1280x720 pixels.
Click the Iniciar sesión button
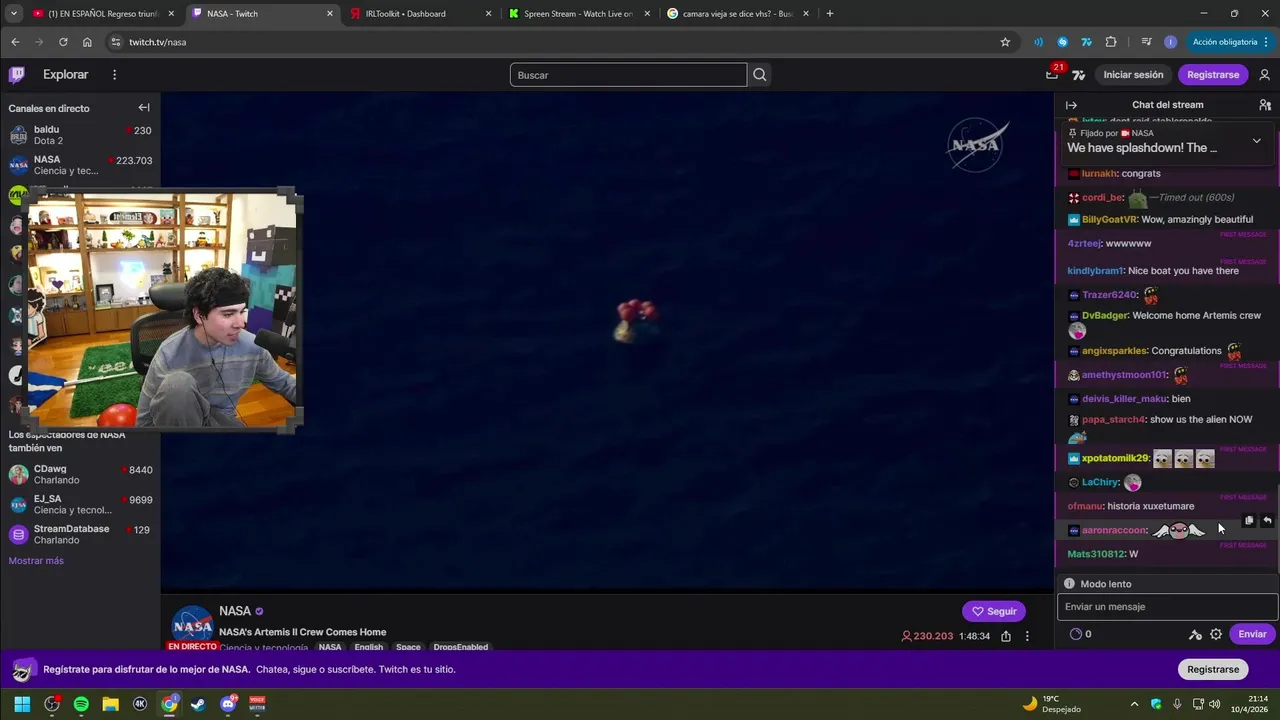1133,75
